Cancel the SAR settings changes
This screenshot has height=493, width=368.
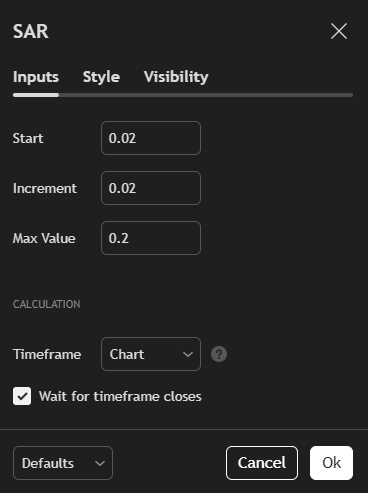click(262, 463)
